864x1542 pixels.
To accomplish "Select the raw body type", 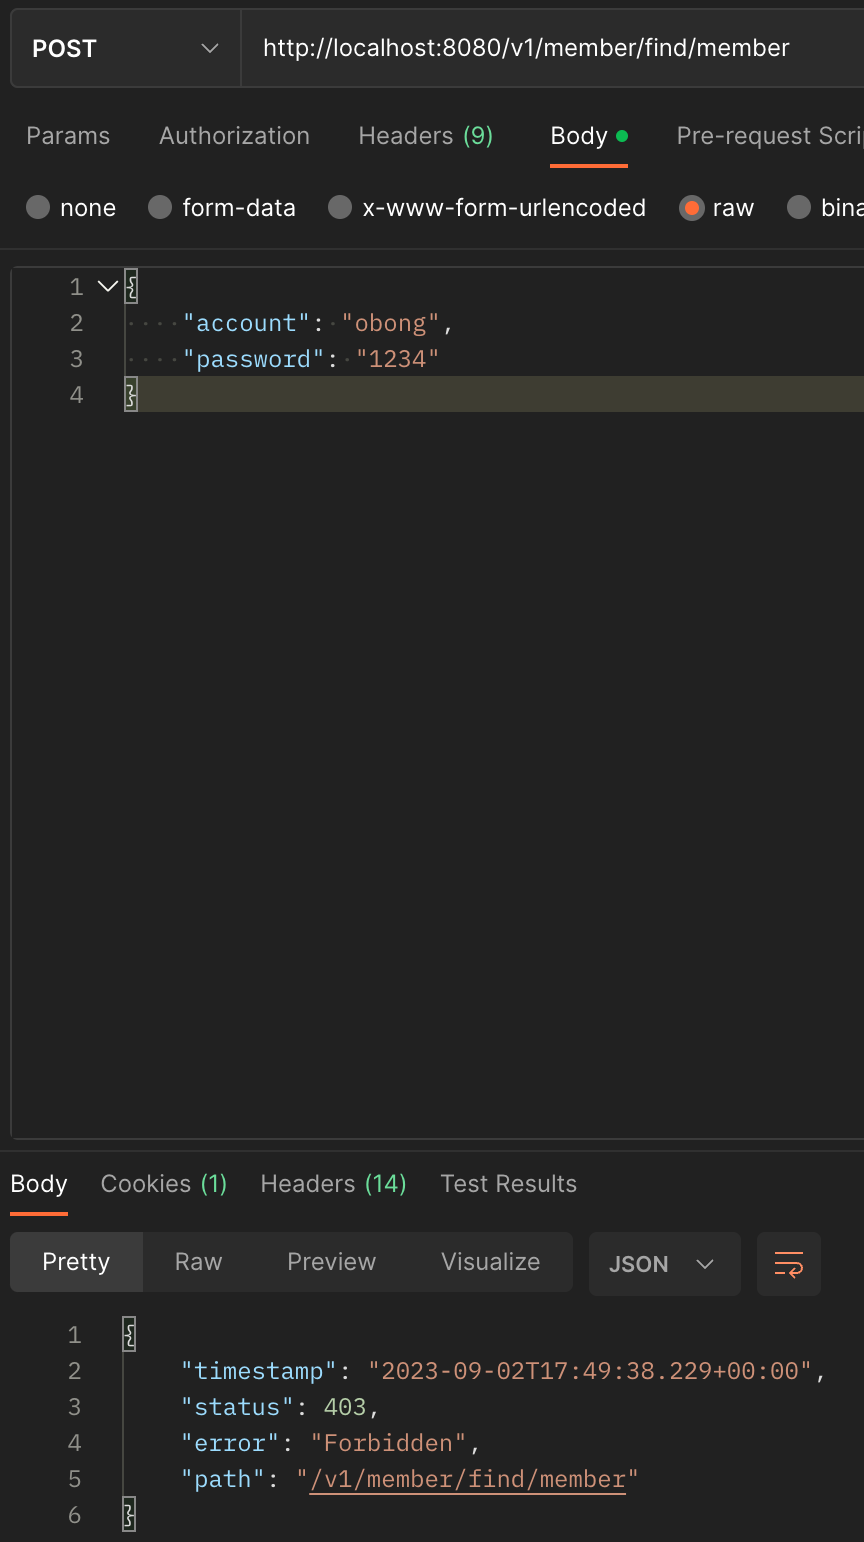I will [x=716, y=207].
